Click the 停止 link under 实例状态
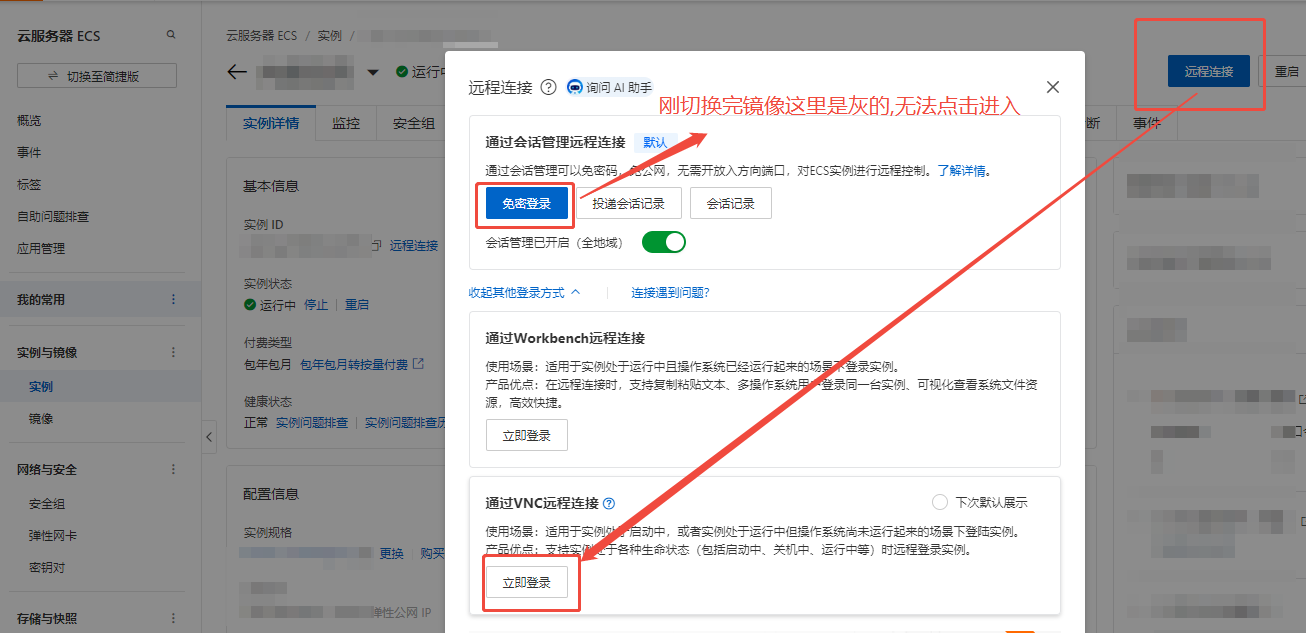This screenshot has width=1306, height=633. [x=316, y=304]
